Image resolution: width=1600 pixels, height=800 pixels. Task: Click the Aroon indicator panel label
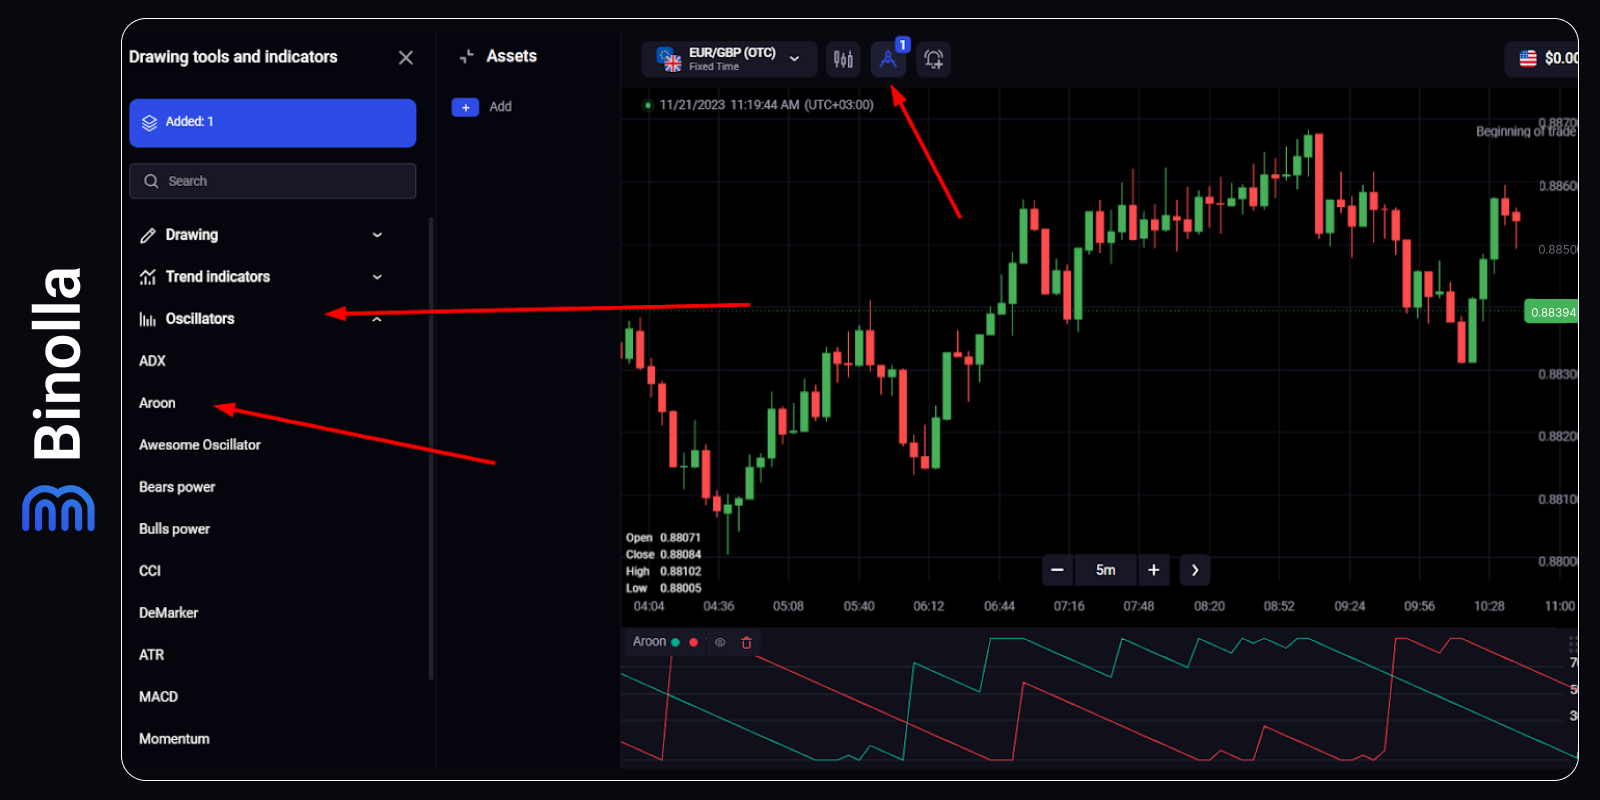[x=649, y=642]
